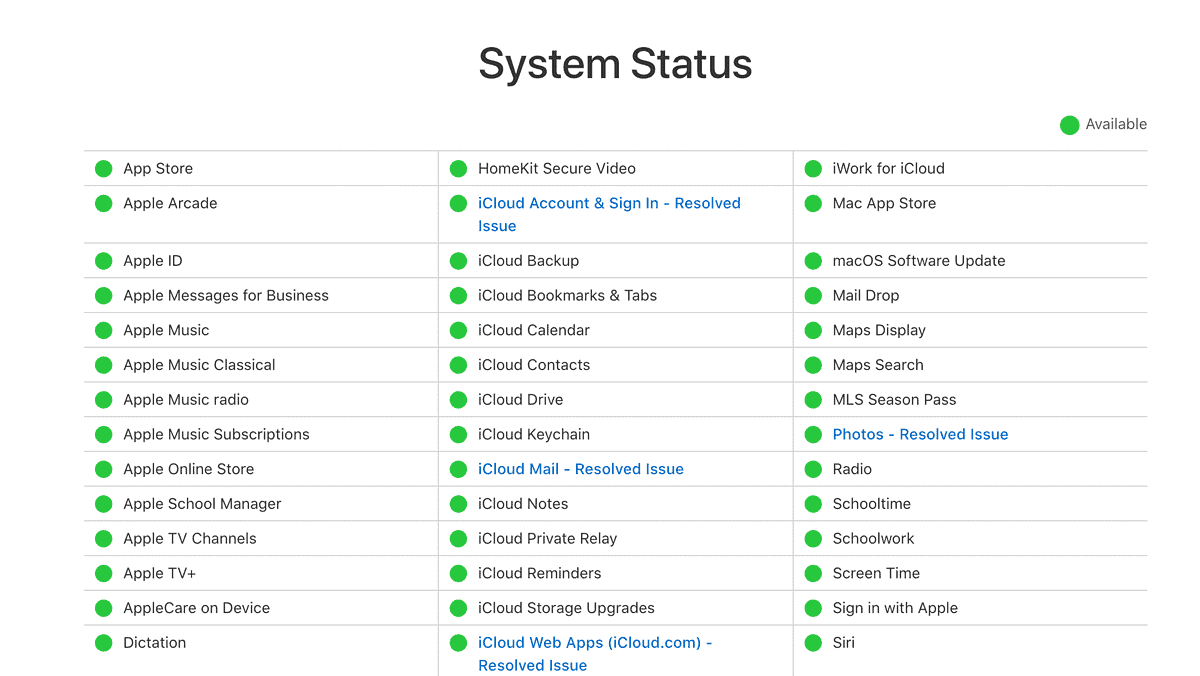Open the Photos resolved issue details
The height and width of the screenshot is (676, 1200).
tap(920, 434)
